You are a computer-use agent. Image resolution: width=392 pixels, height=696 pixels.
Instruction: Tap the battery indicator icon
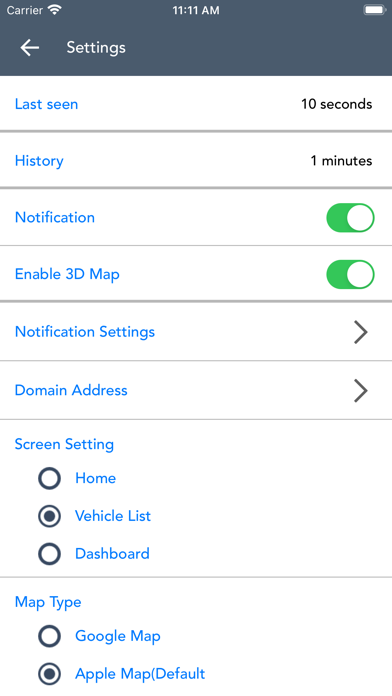point(375,10)
